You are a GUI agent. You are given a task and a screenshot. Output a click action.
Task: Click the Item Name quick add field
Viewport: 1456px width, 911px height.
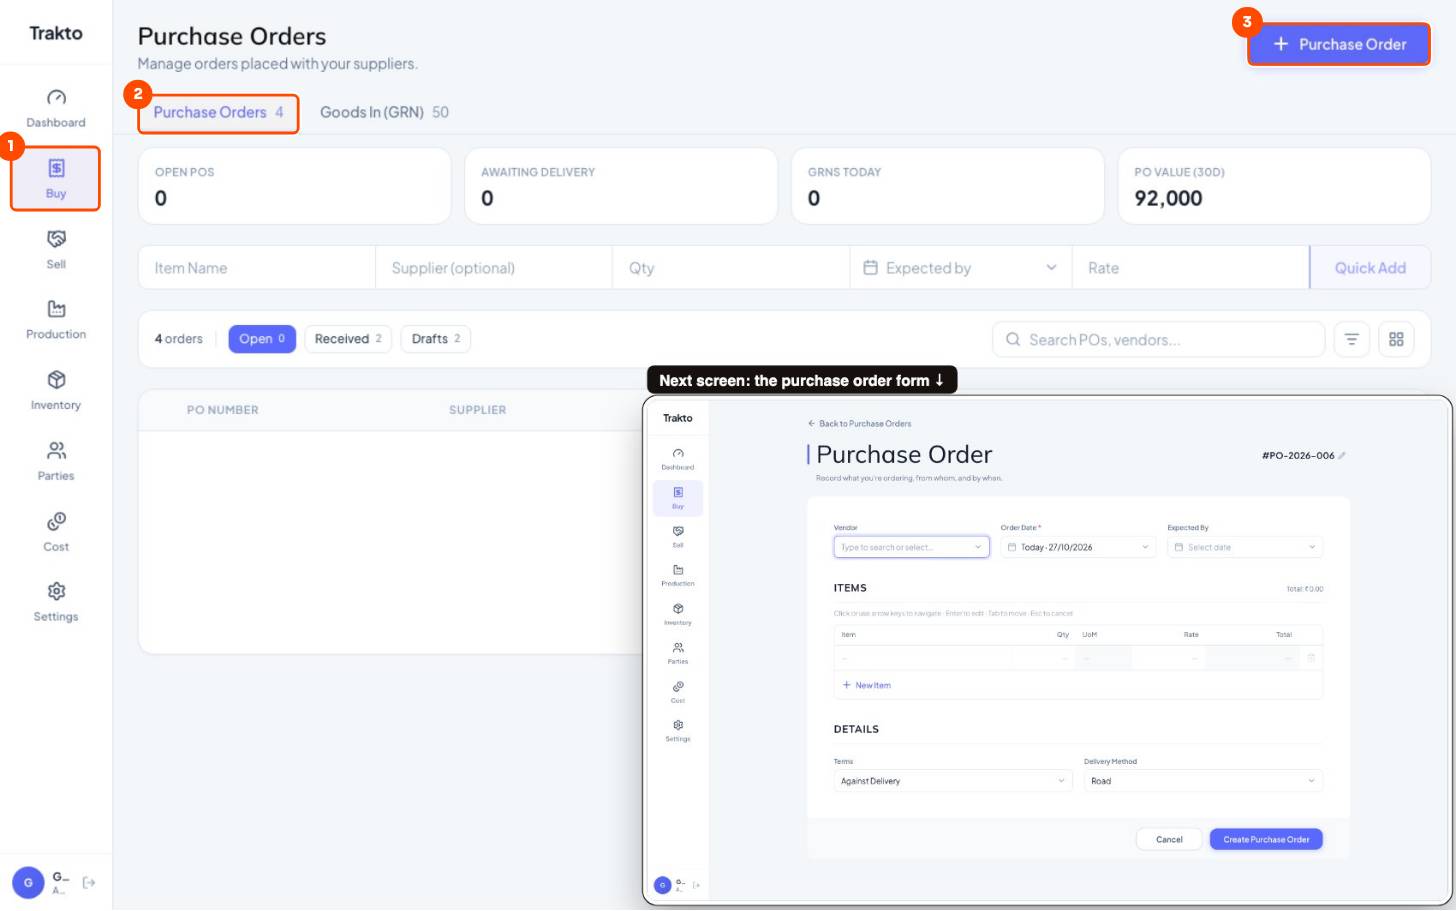point(257,268)
